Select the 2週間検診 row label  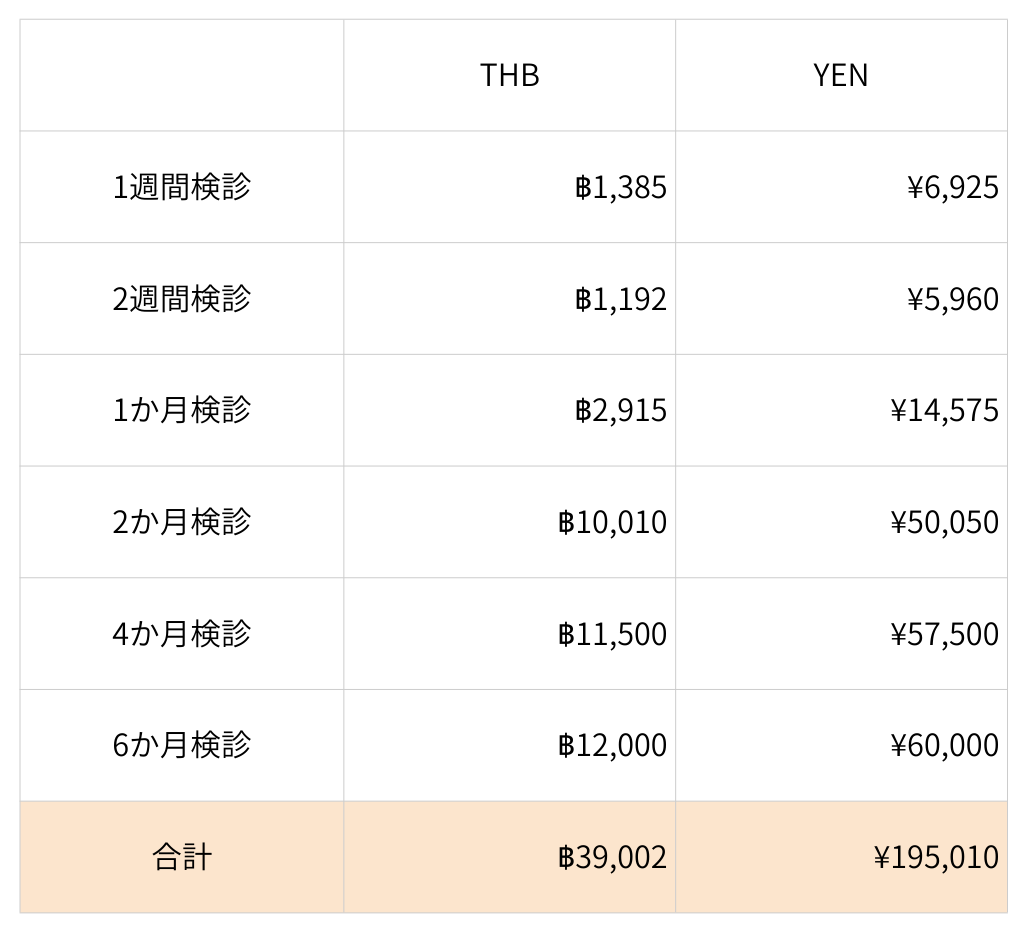(181, 299)
